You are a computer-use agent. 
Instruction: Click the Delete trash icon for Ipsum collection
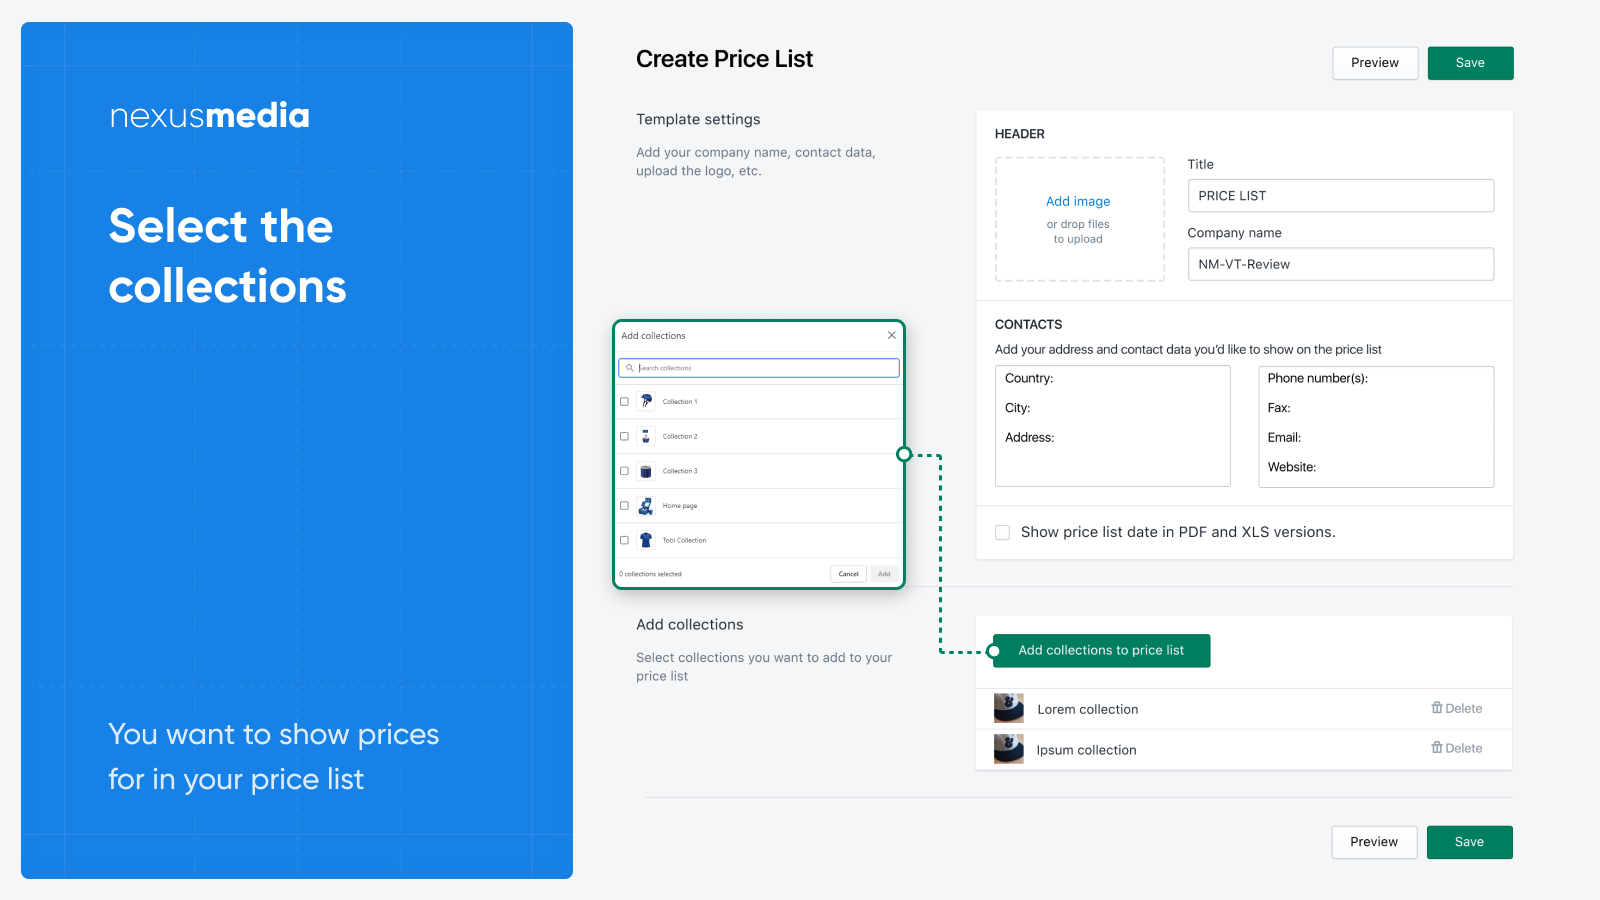[x=1438, y=748]
